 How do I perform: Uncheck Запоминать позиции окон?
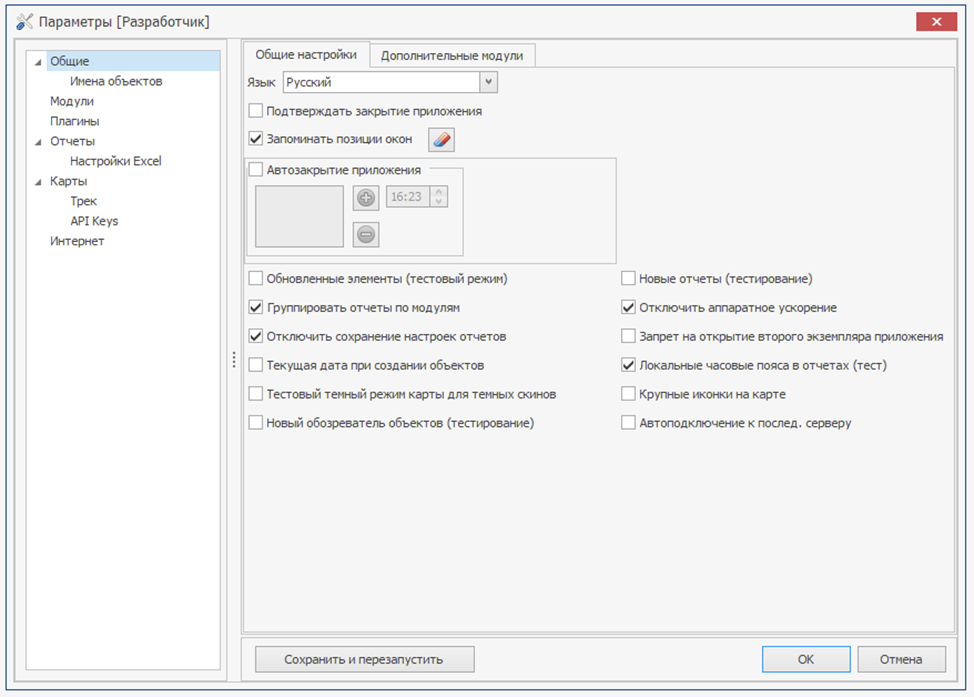[256, 139]
